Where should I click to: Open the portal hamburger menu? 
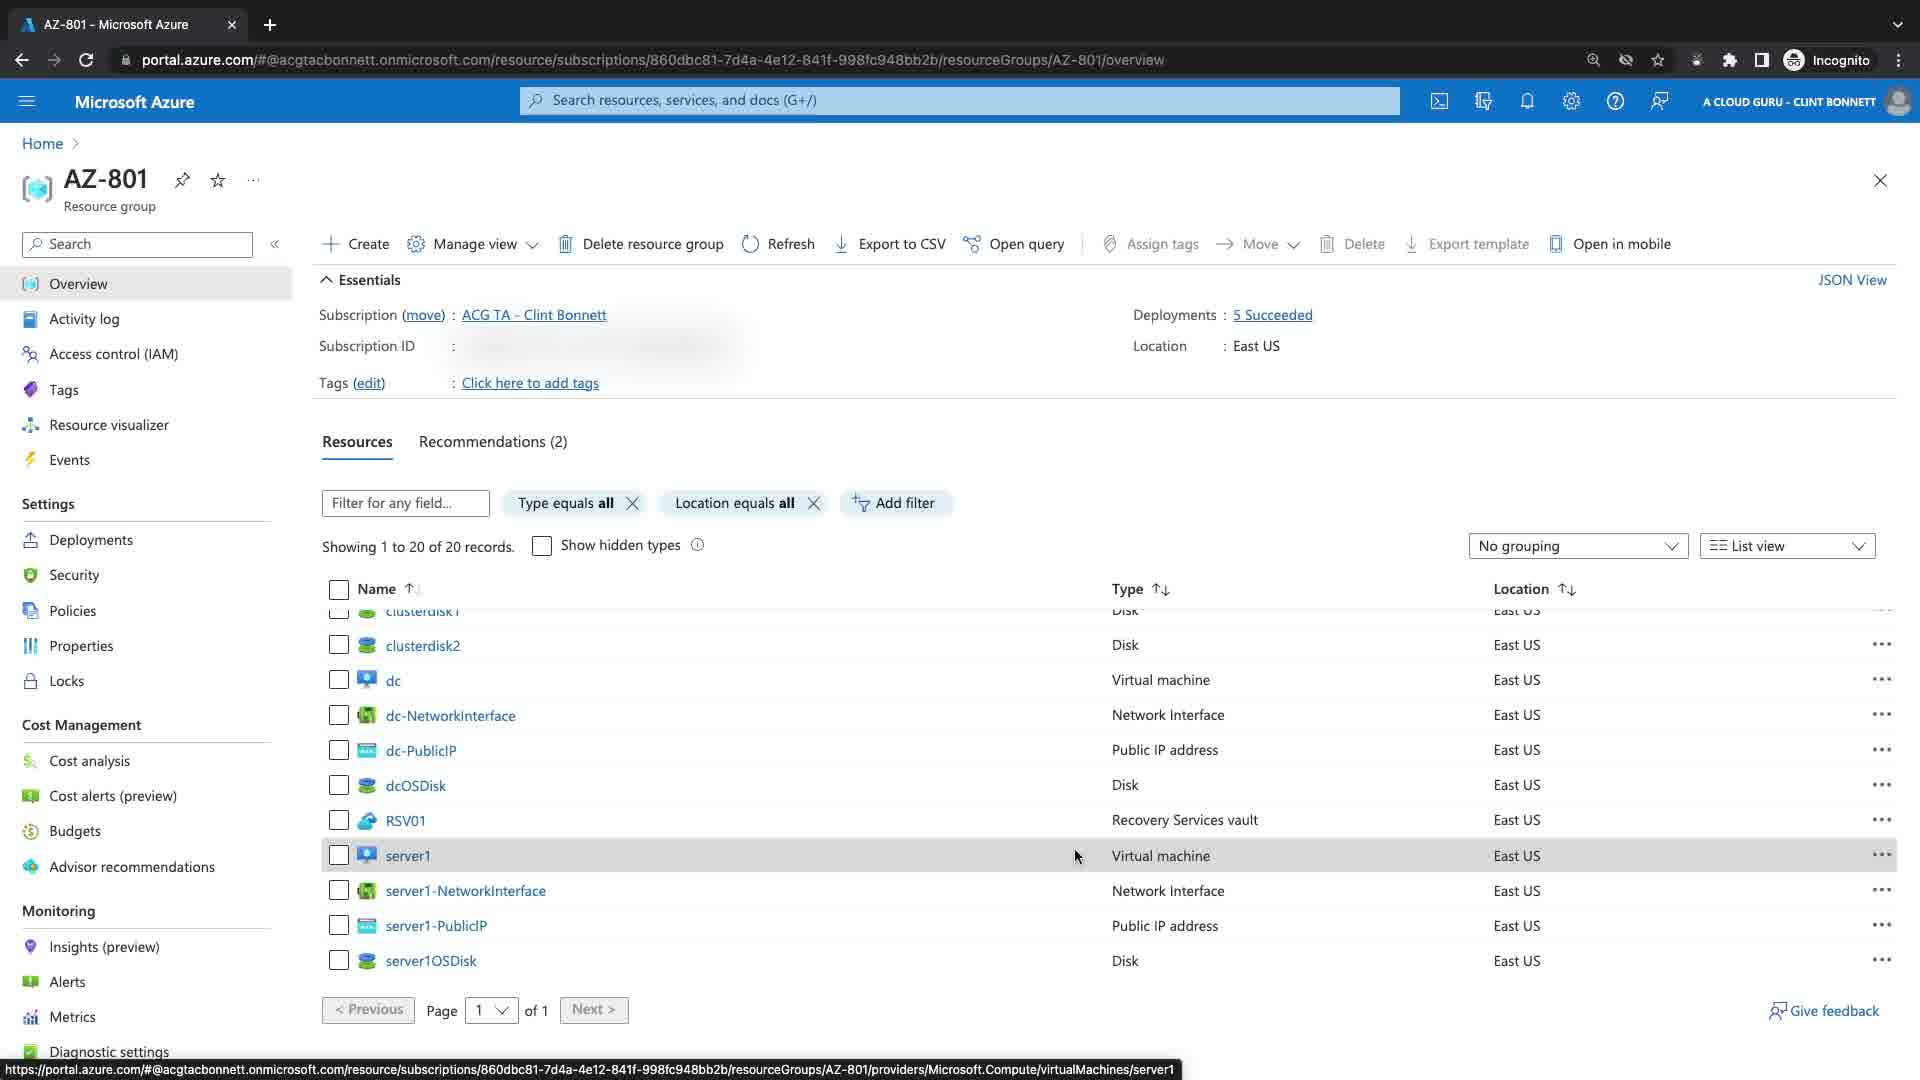[27, 101]
